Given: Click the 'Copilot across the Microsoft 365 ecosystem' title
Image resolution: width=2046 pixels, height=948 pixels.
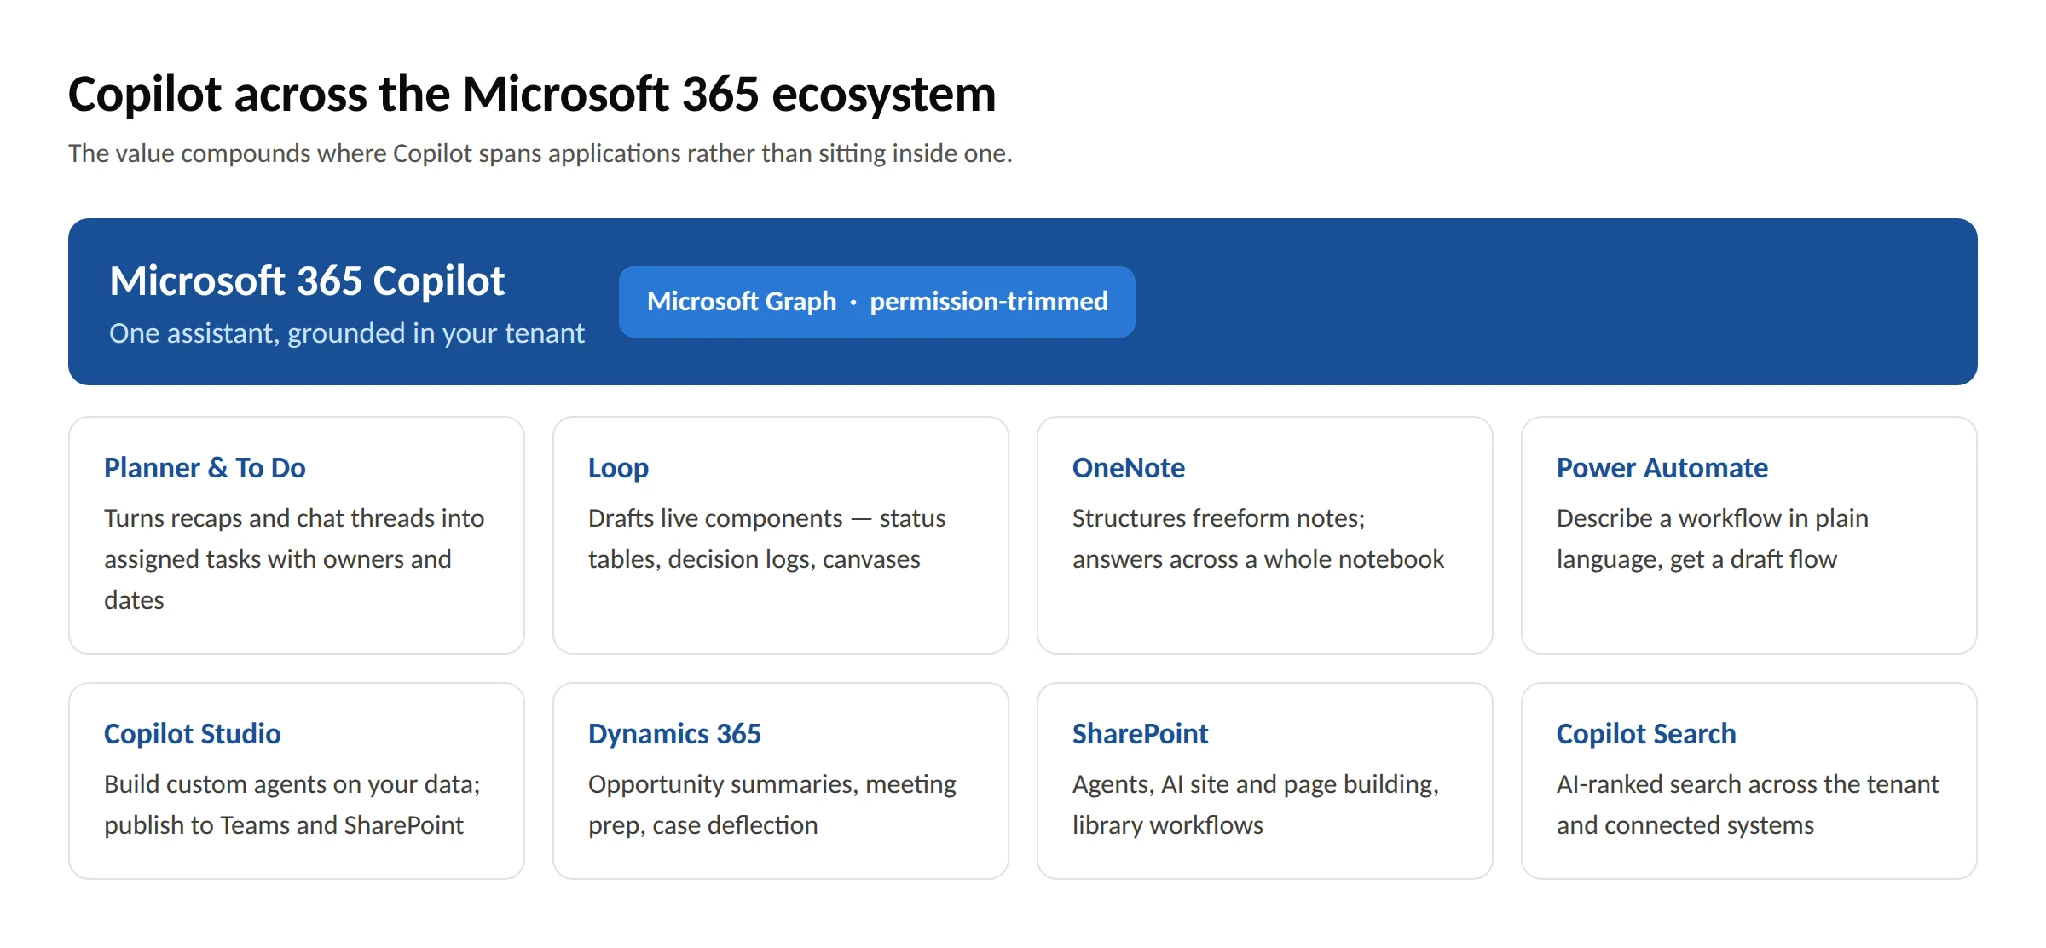Looking at the screenshot, I should (532, 95).
